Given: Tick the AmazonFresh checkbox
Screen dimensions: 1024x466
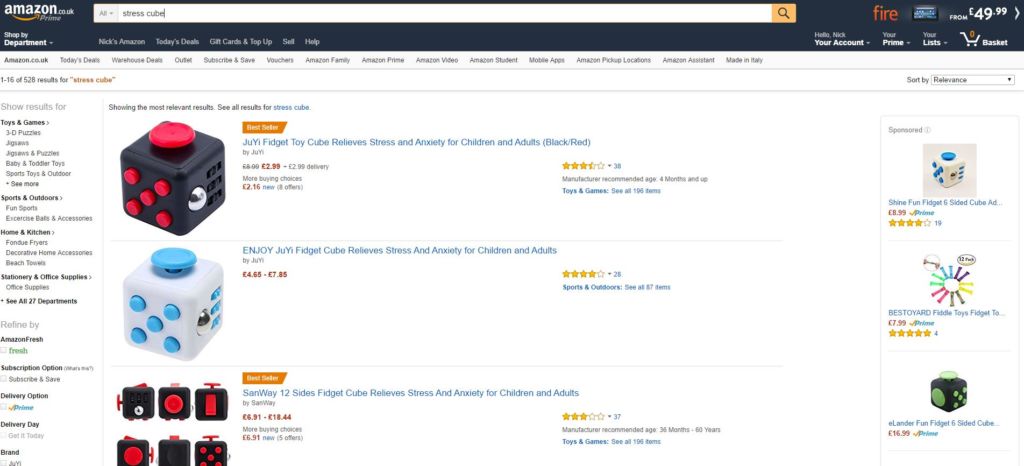Looking at the screenshot, I should (x=4, y=350).
